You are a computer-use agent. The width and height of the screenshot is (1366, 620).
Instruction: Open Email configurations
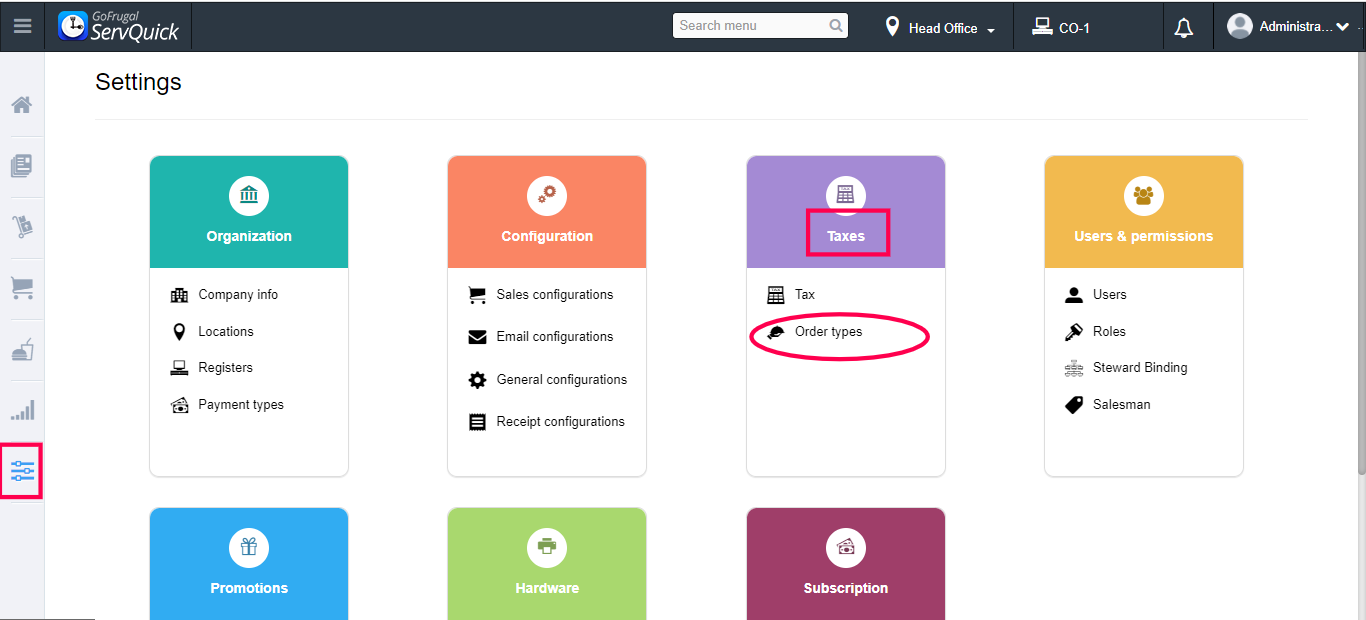(x=555, y=337)
